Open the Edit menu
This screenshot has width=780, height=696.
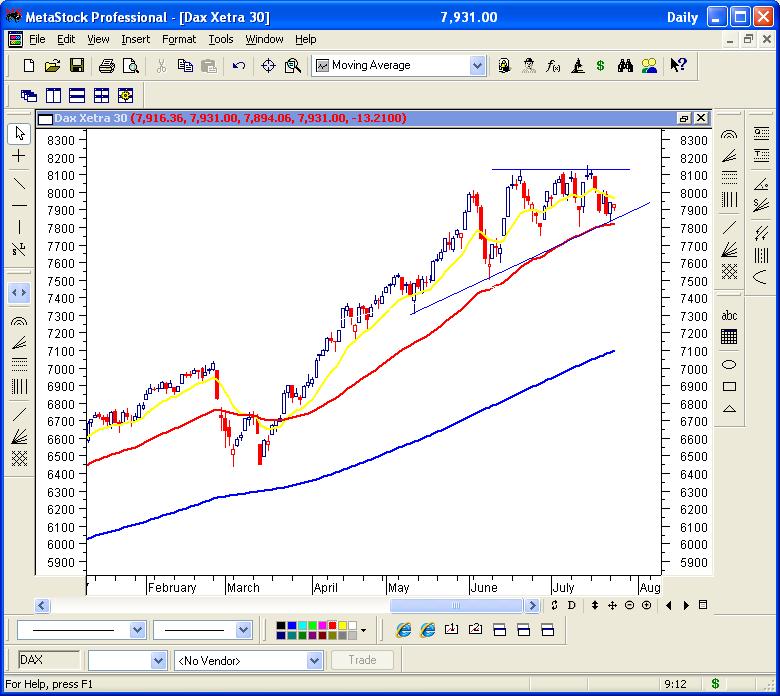click(x=66, y=39)
